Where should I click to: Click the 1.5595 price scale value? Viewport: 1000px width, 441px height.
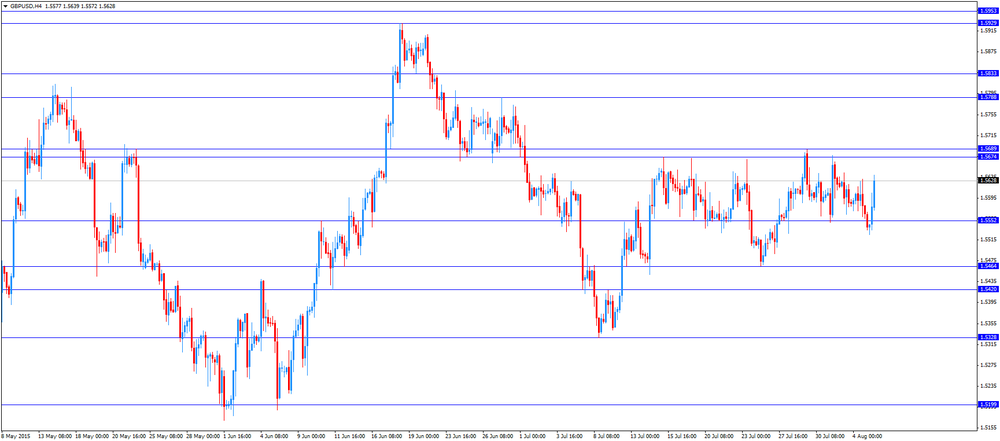[x=987, y=198]
